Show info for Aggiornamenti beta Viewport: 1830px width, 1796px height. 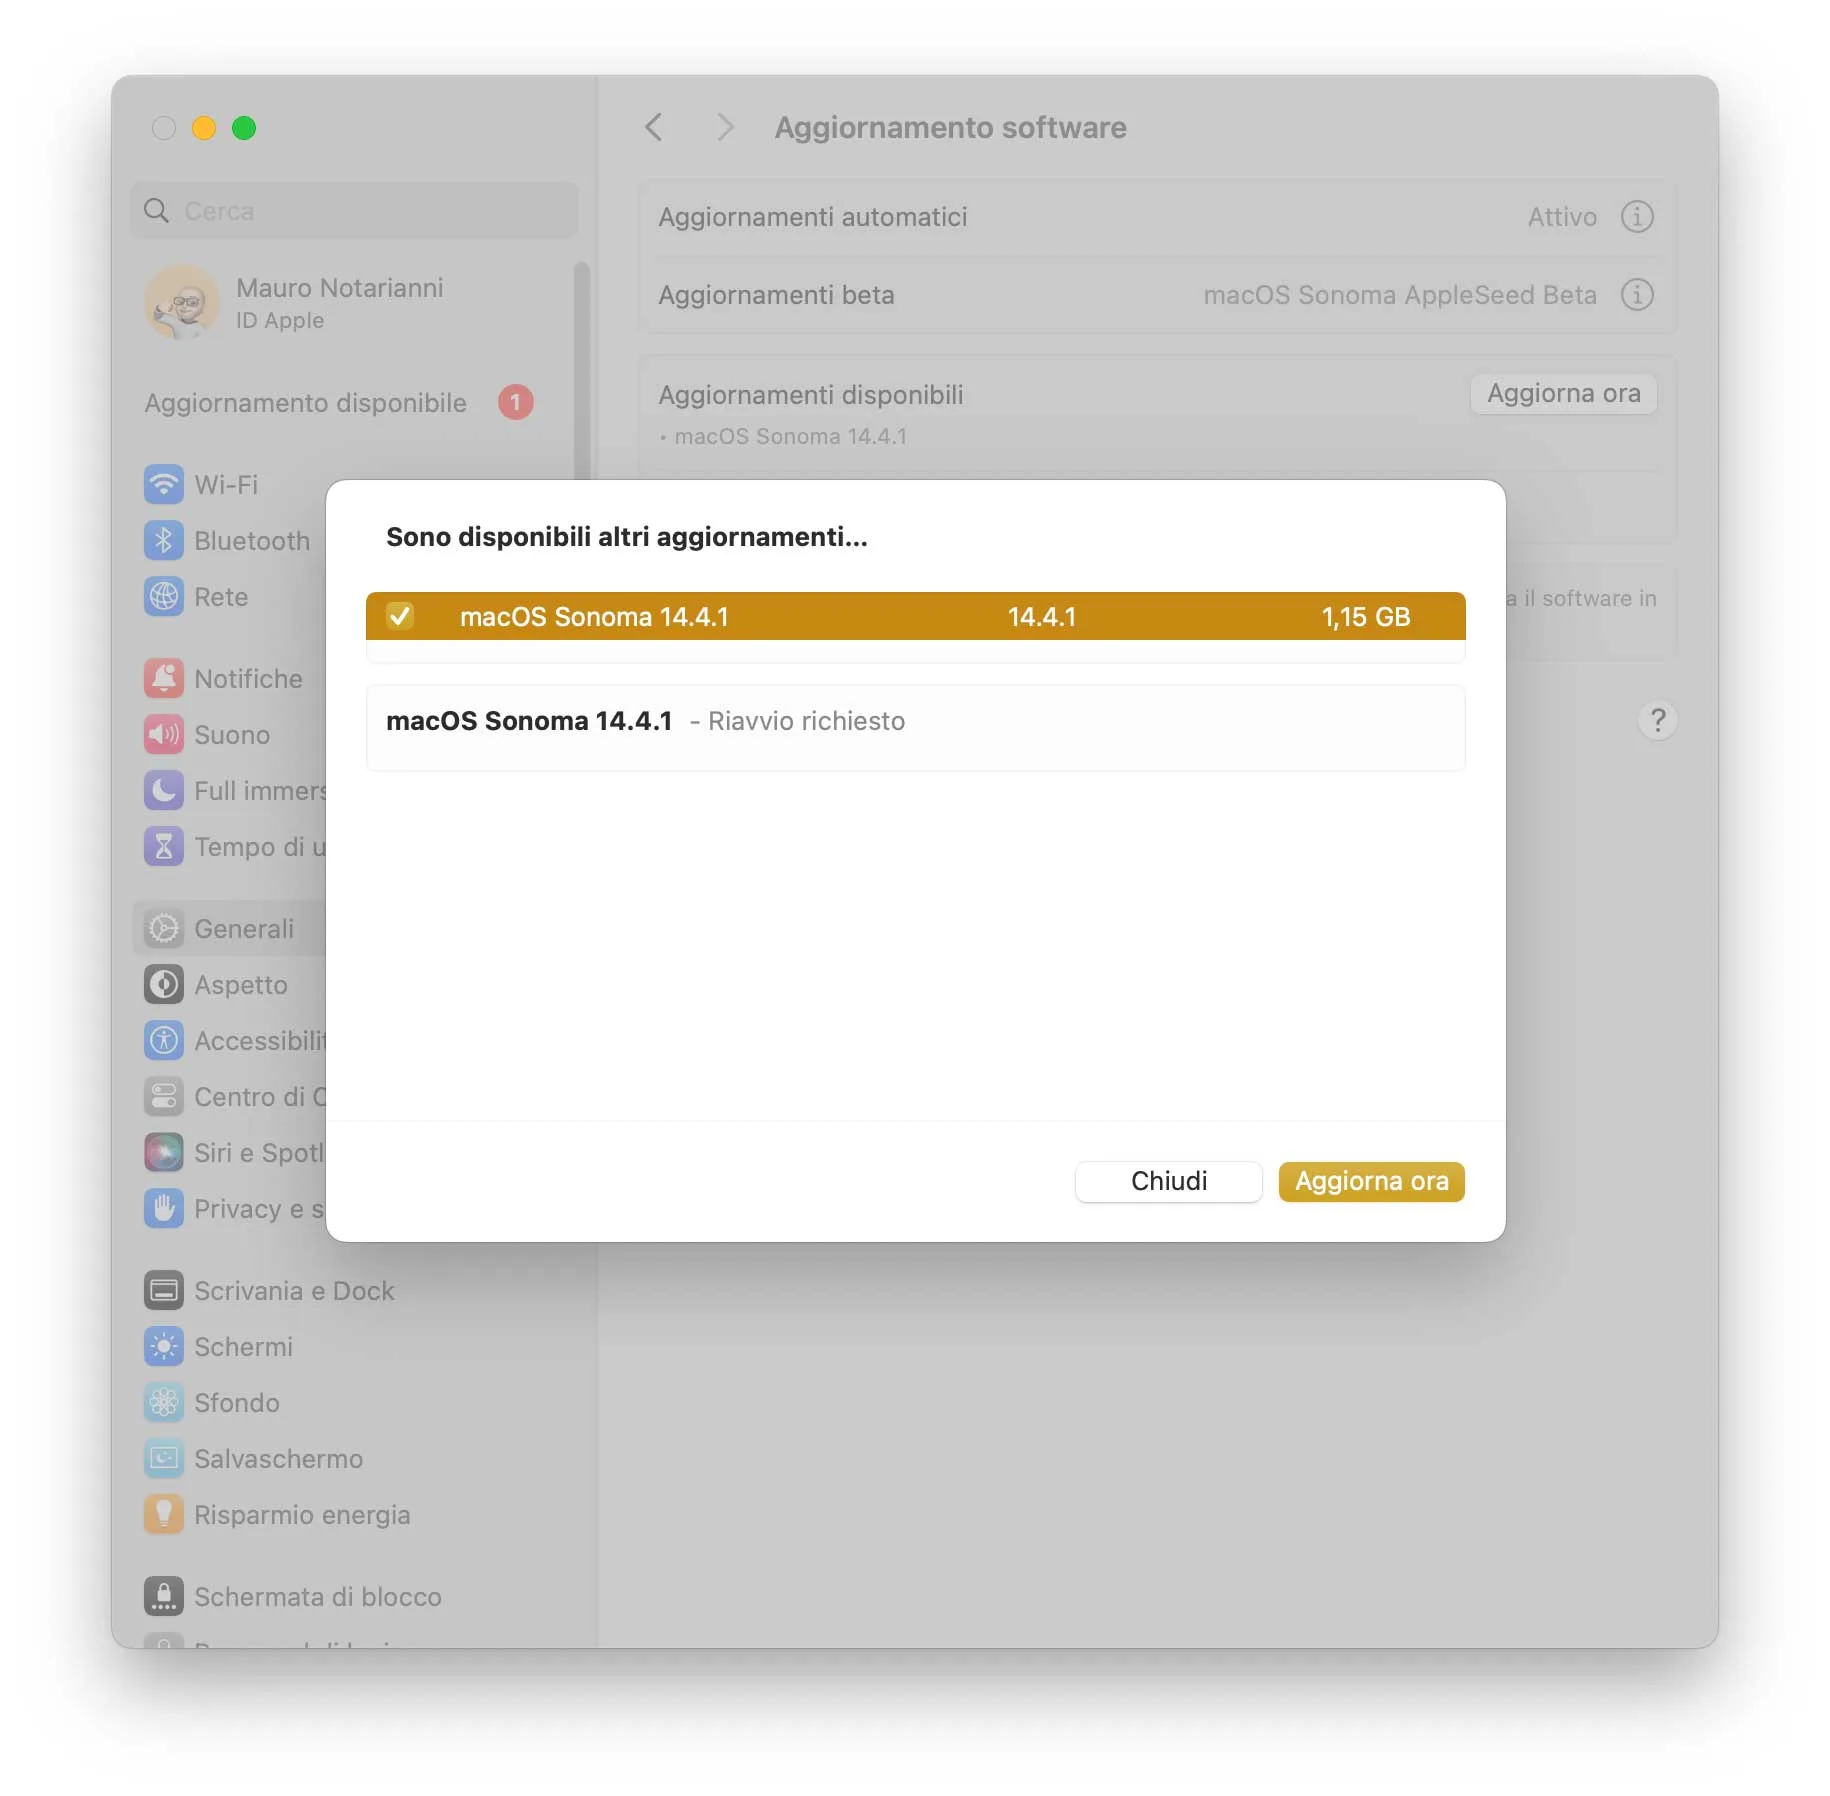point(1636,295)
